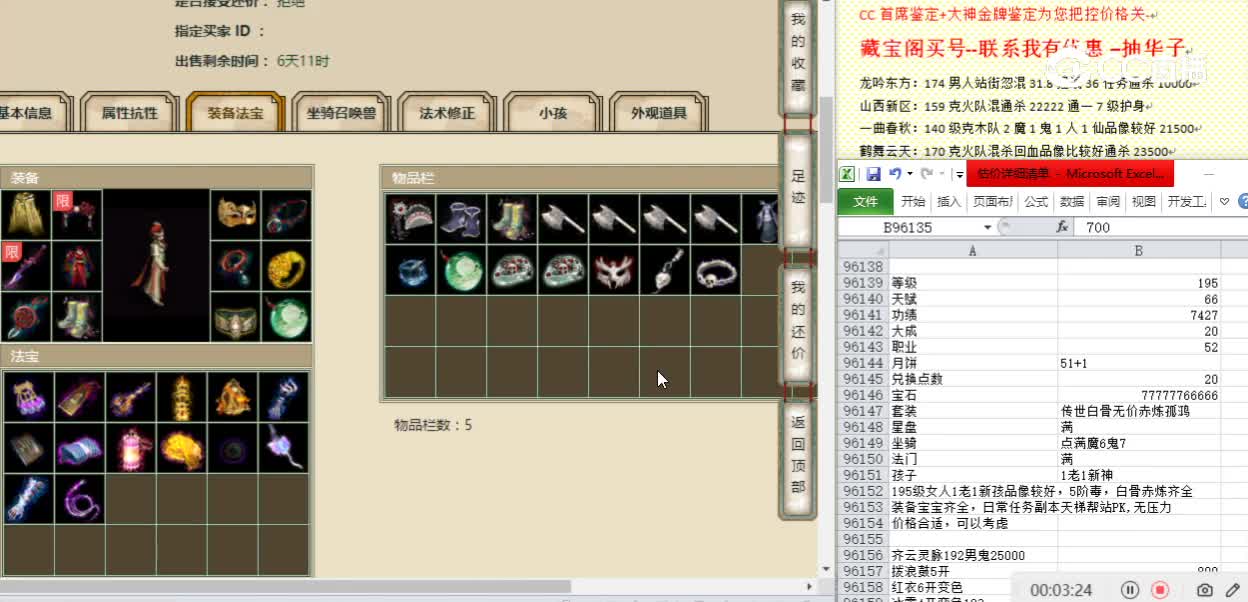Image resolution: width=1248 pixels, height=602 pixels.
Task: Select the pink lantern magic treasure
Action: (x=130, y=447)
